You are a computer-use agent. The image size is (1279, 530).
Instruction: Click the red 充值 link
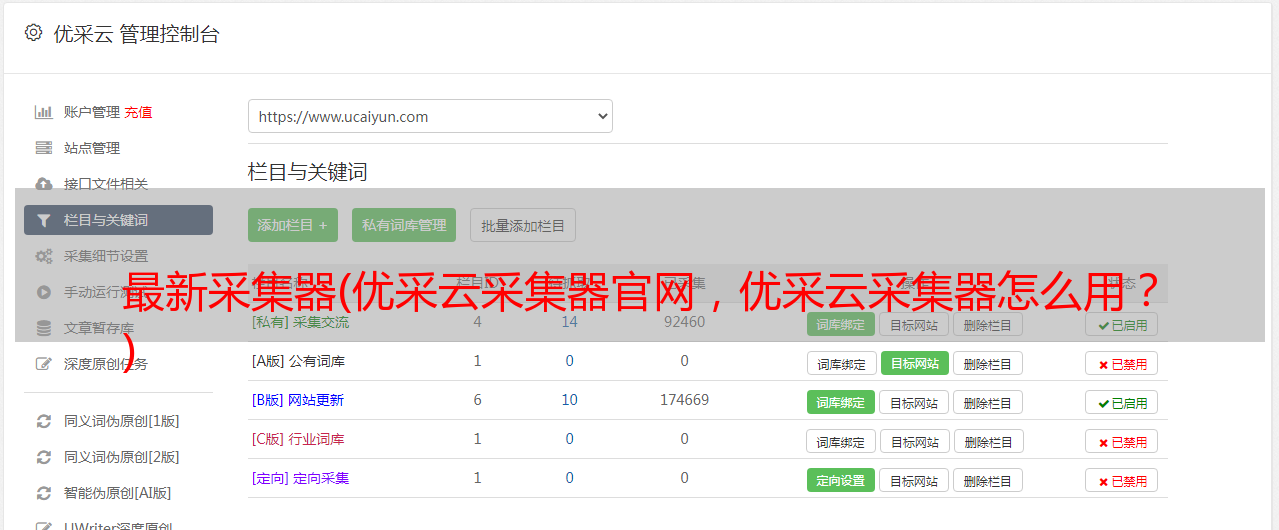[x=138, y=112]
